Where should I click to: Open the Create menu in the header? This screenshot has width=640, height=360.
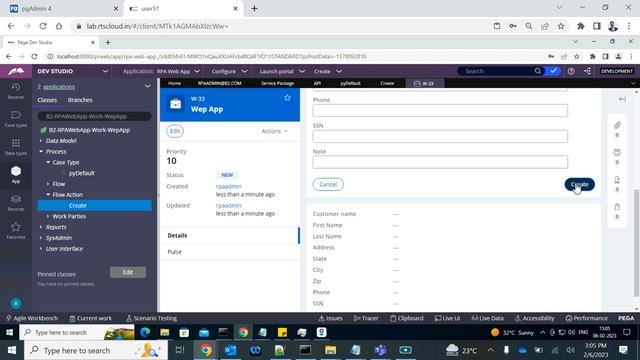328,71
